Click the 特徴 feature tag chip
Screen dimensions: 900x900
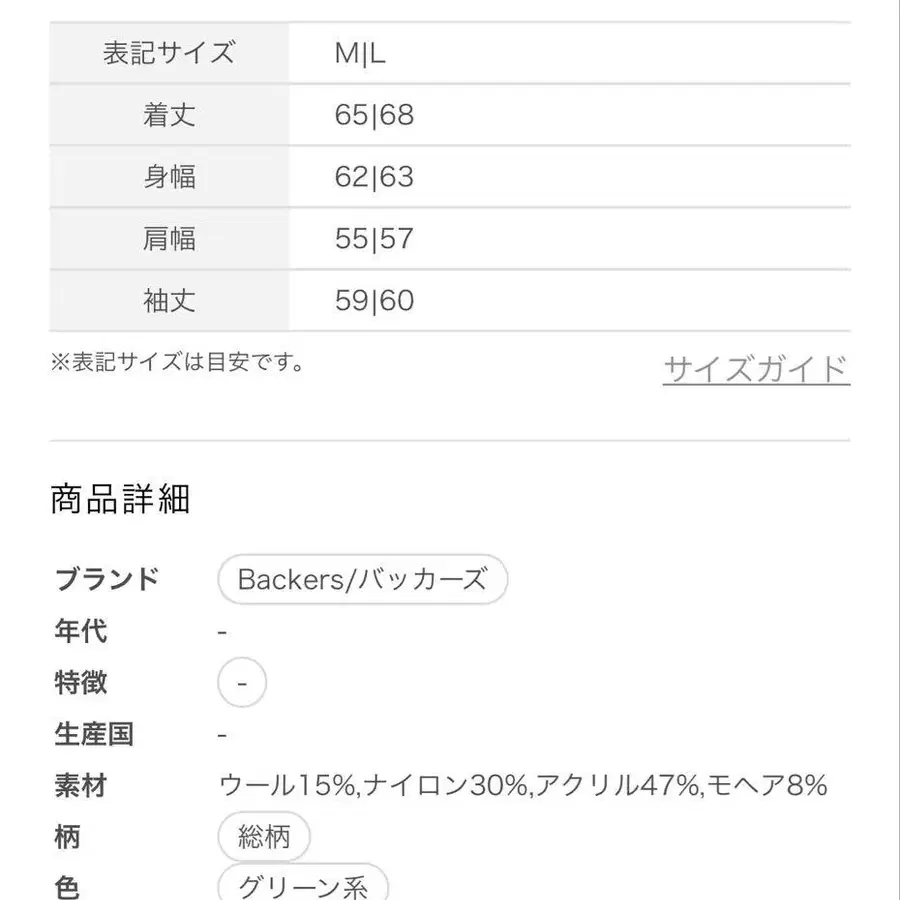coord(241,682)
